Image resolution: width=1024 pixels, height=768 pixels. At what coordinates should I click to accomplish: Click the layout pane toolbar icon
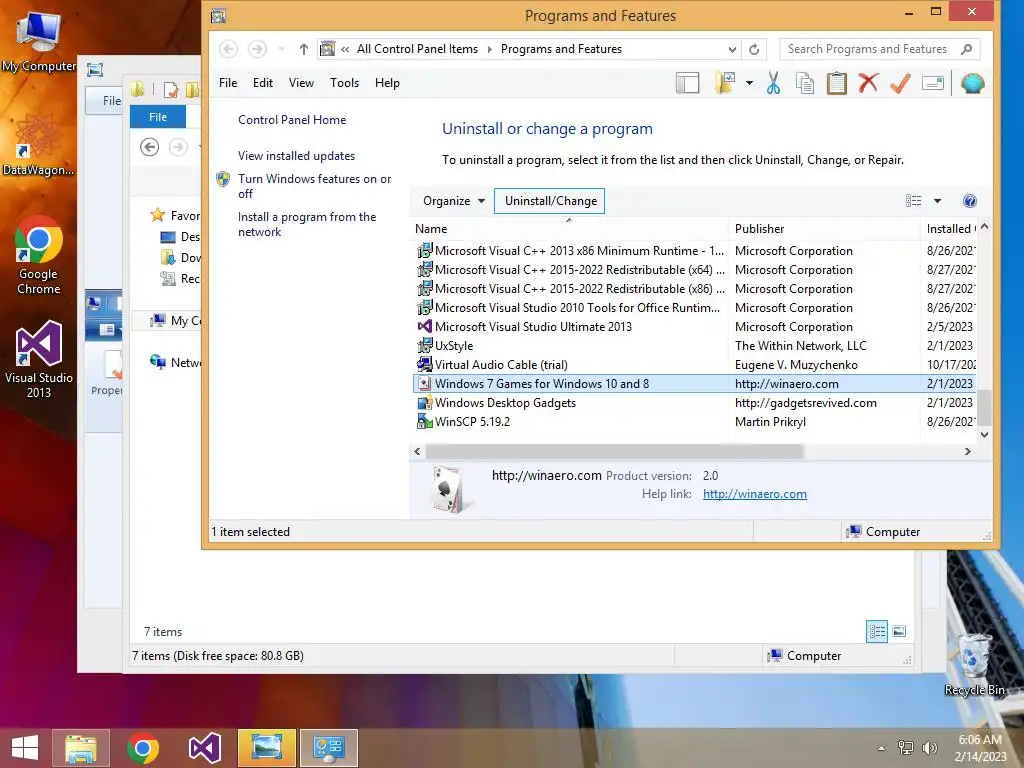click(687, 84)
